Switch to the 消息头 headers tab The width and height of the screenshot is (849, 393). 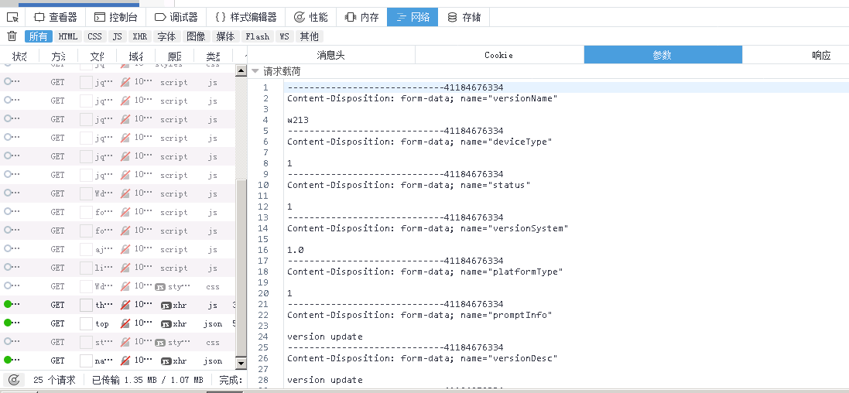pyautogui.click(x=331, y=55)
